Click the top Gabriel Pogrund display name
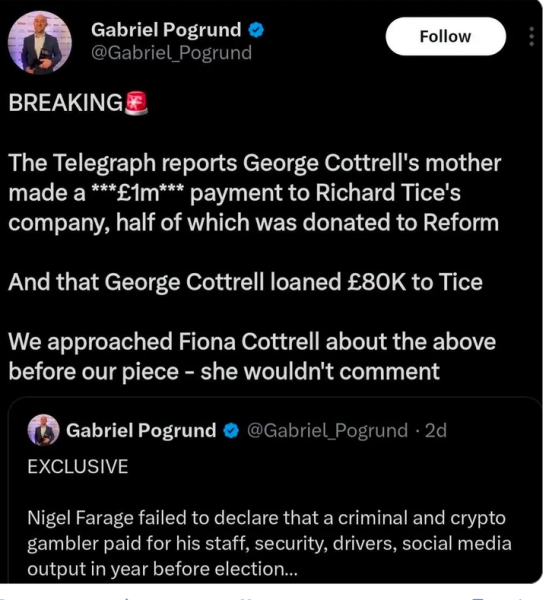The height and width of the screenshot is (600, 549). pos(166,30)
